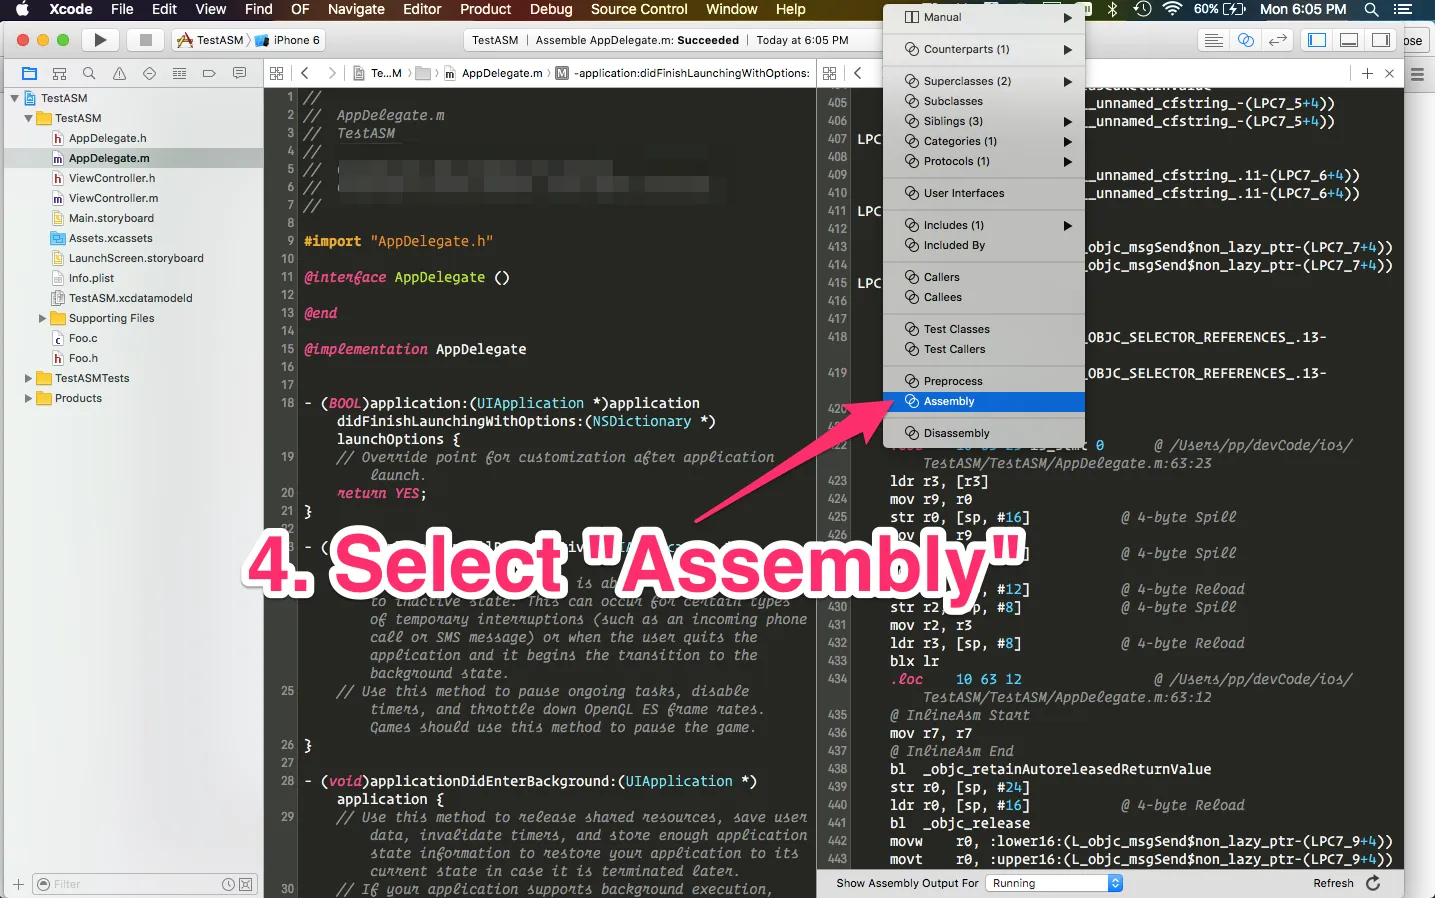Toggle the utilities panel visibility
Screen dimensions: 1435x898
coord(1381,40)
